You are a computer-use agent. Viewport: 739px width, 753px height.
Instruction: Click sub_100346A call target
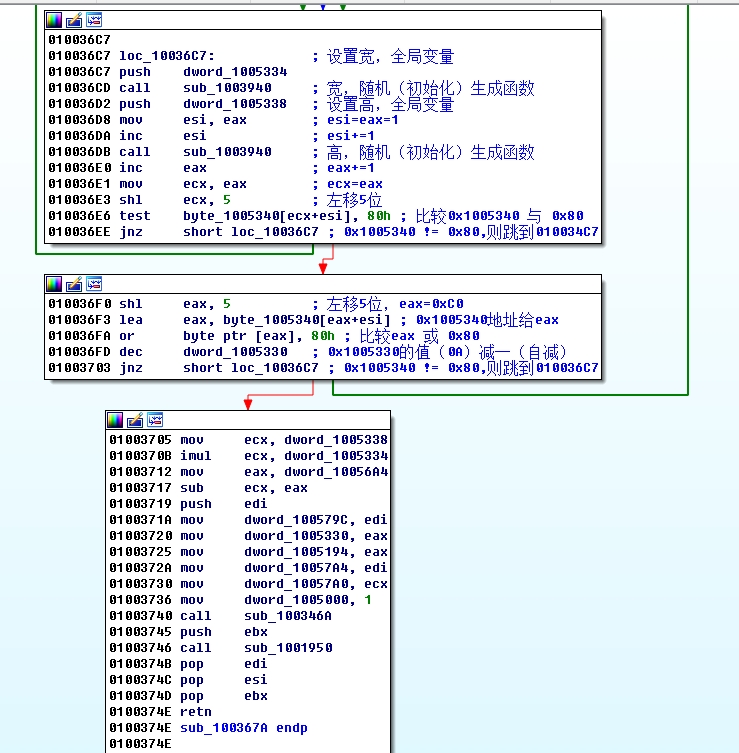click(288, 616)
